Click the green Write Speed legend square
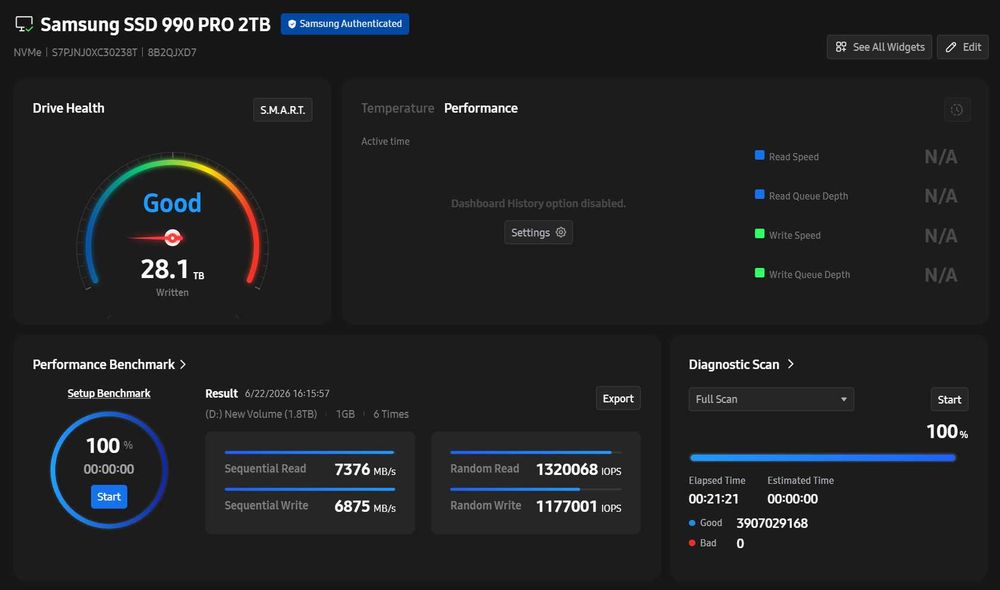This screenshot has height=590, width=1000. 760,233
